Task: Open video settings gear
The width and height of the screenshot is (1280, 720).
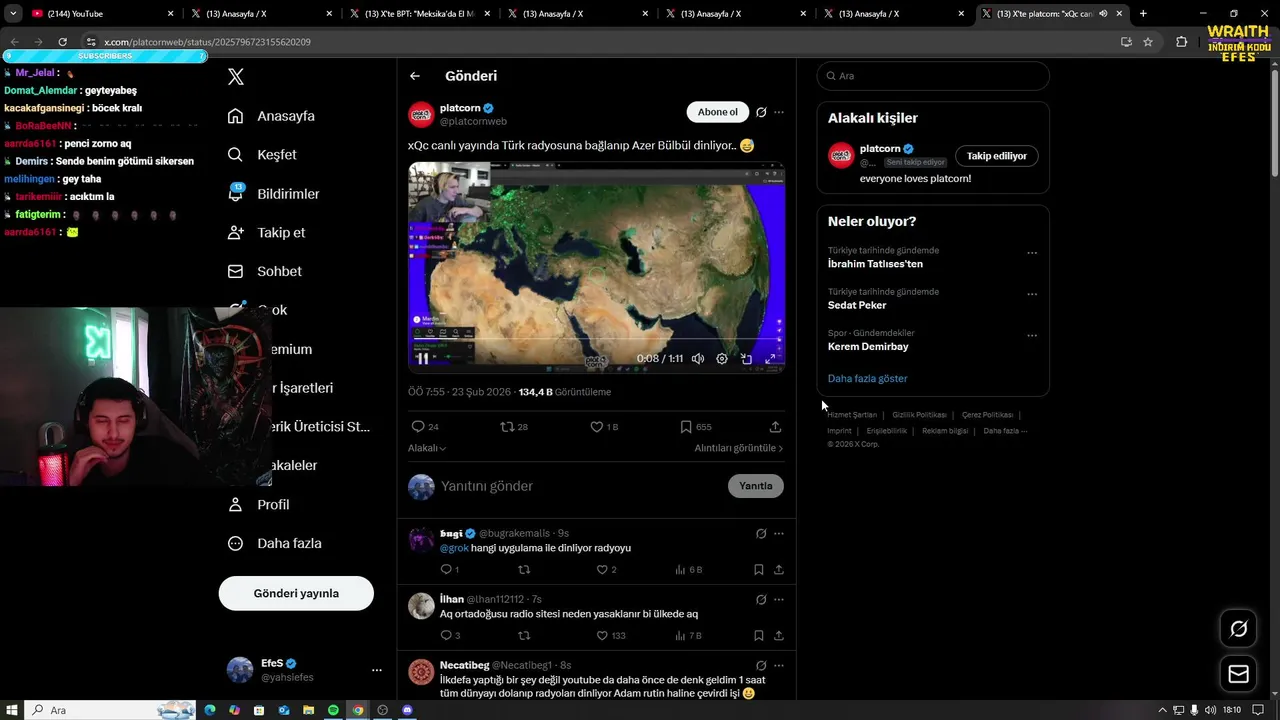Action: [722, 358]
